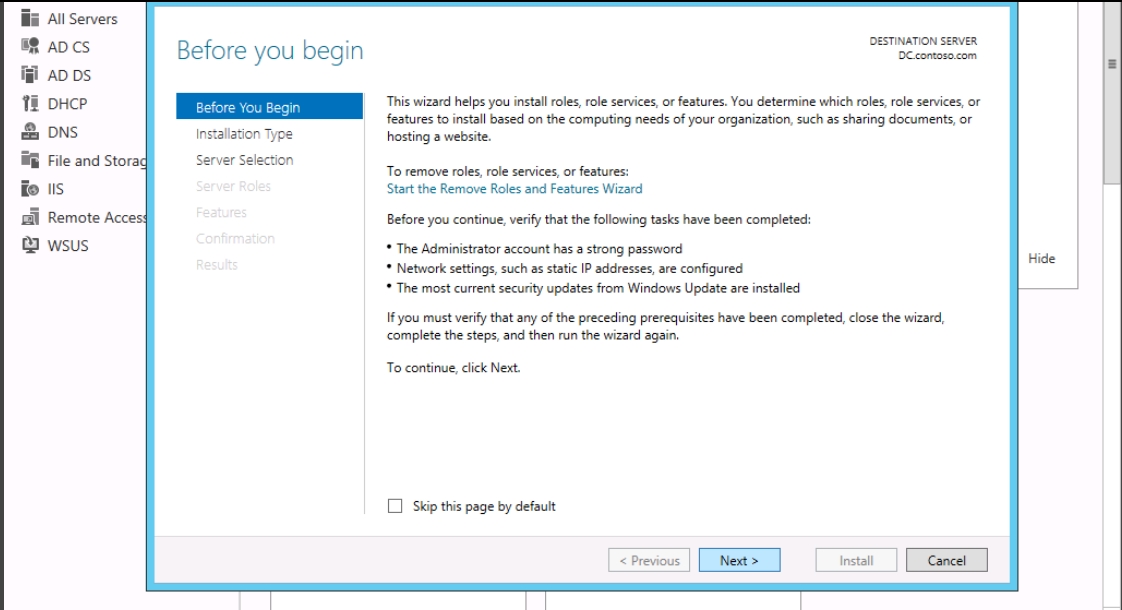Click Hide in the background panel
This screenshot has width=1122, height=610.
tap(1041, 259)
